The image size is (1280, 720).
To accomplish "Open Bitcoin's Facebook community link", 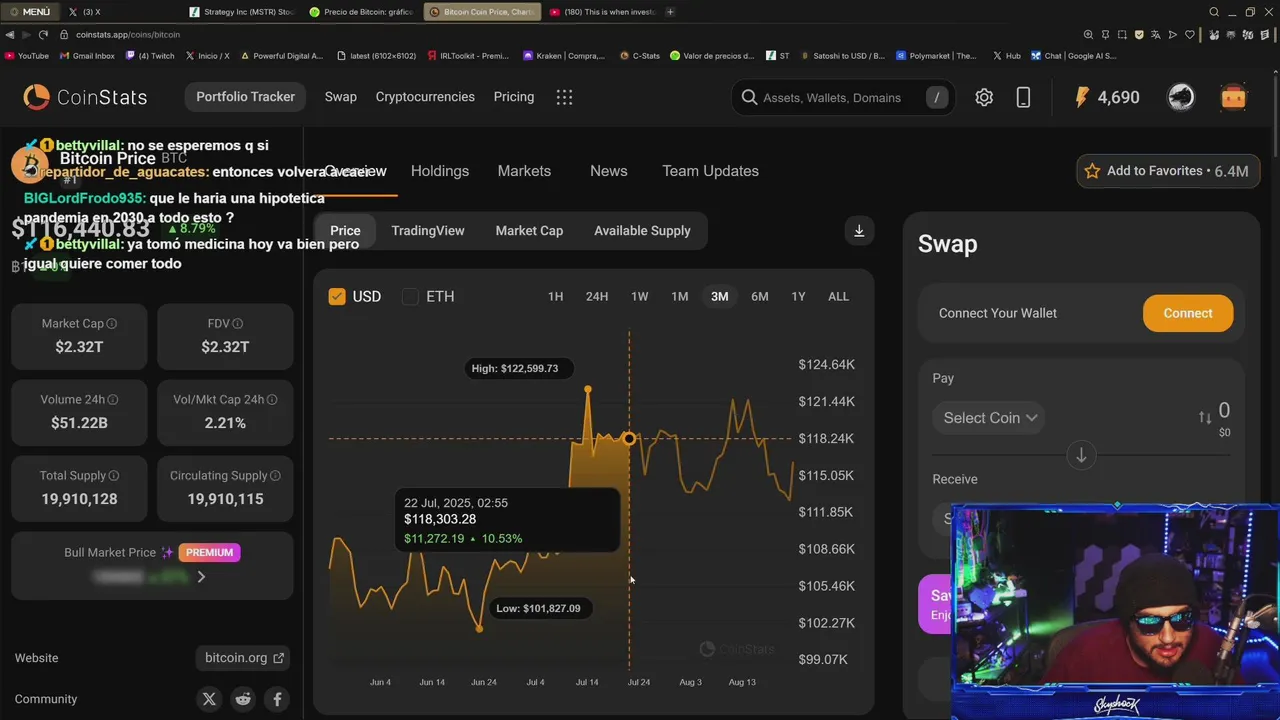I will pos(277,699).
